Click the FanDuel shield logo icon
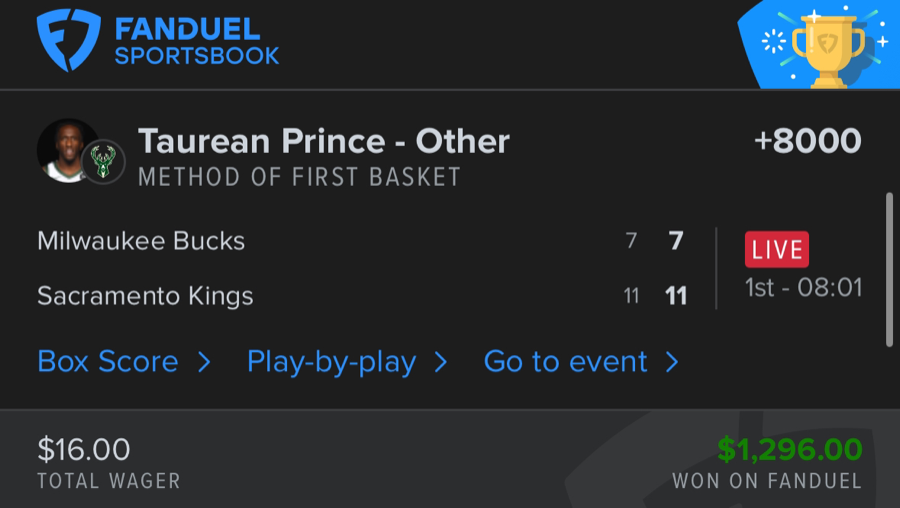 68,40
